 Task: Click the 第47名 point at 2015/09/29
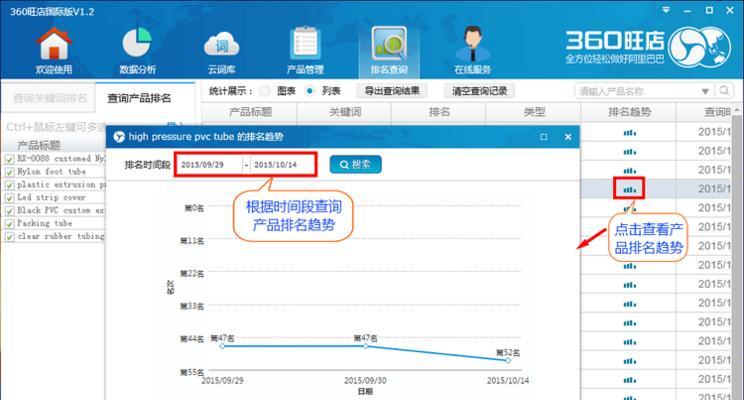point(223,346)
